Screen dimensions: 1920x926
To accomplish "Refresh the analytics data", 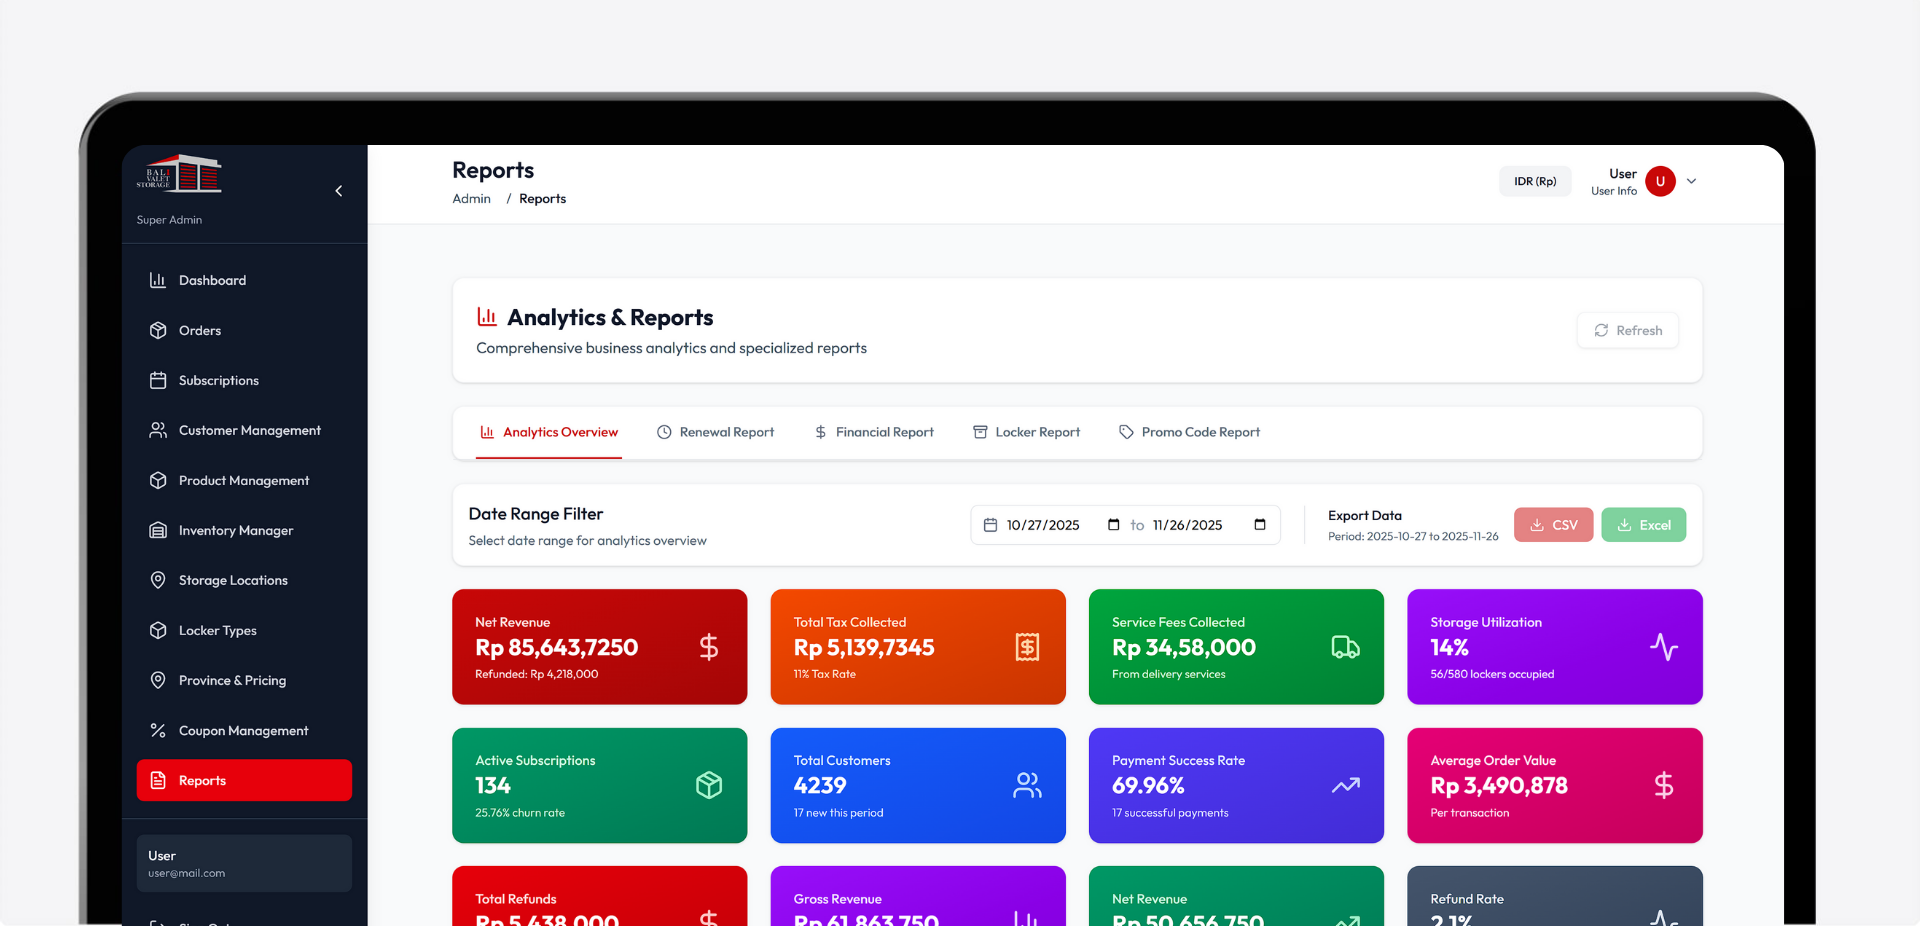I will click(x=1627, y=330).
